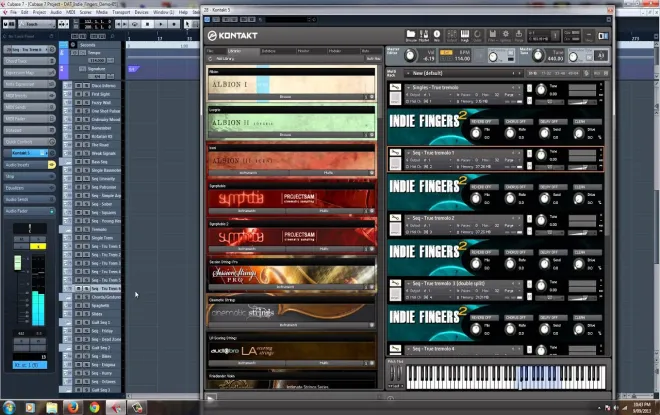The height and width of the screenshot is (415, 660).
Task: Open the Kontakt Files disk icon
Action: coord(492,35)
